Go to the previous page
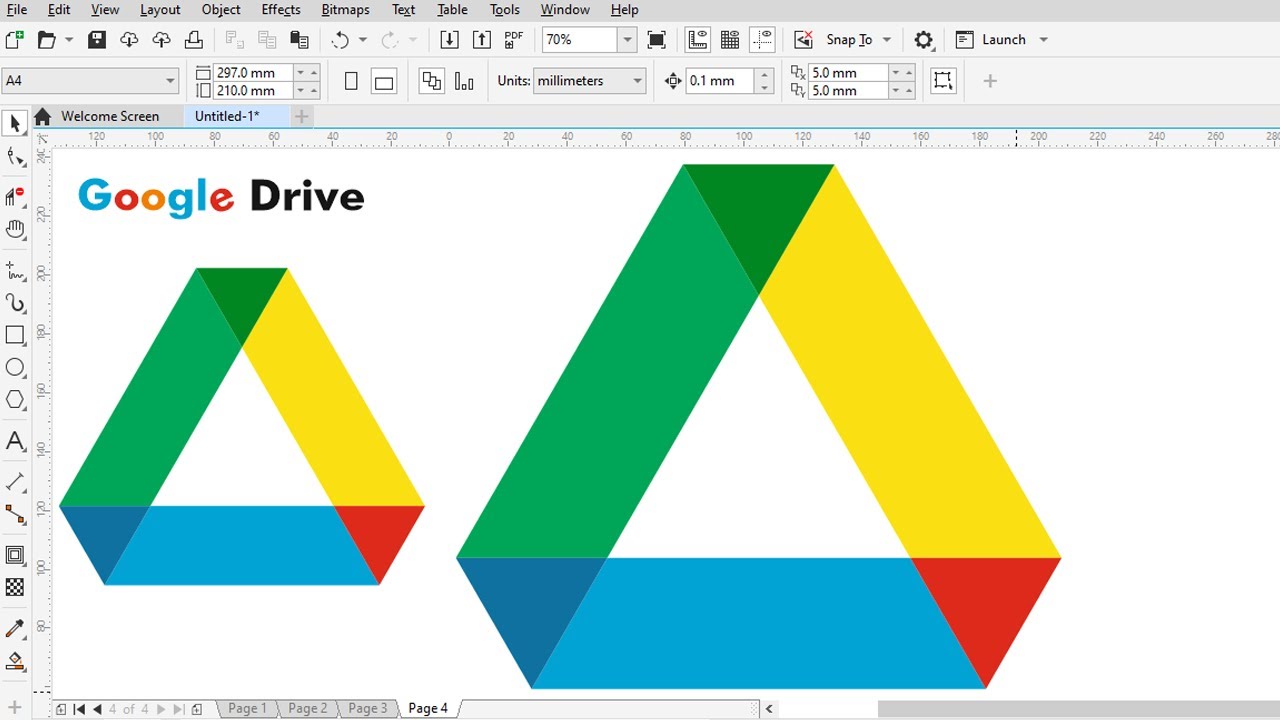This screenshot has height=720, width=1280. [x=97, y=709]
